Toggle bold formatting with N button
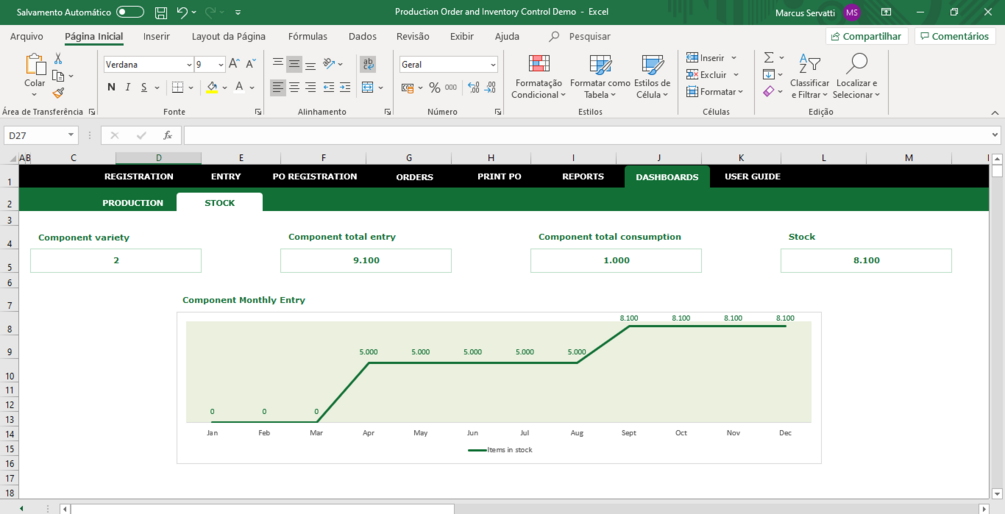Viewport: 1005px width, 514px height. [111, 87]
